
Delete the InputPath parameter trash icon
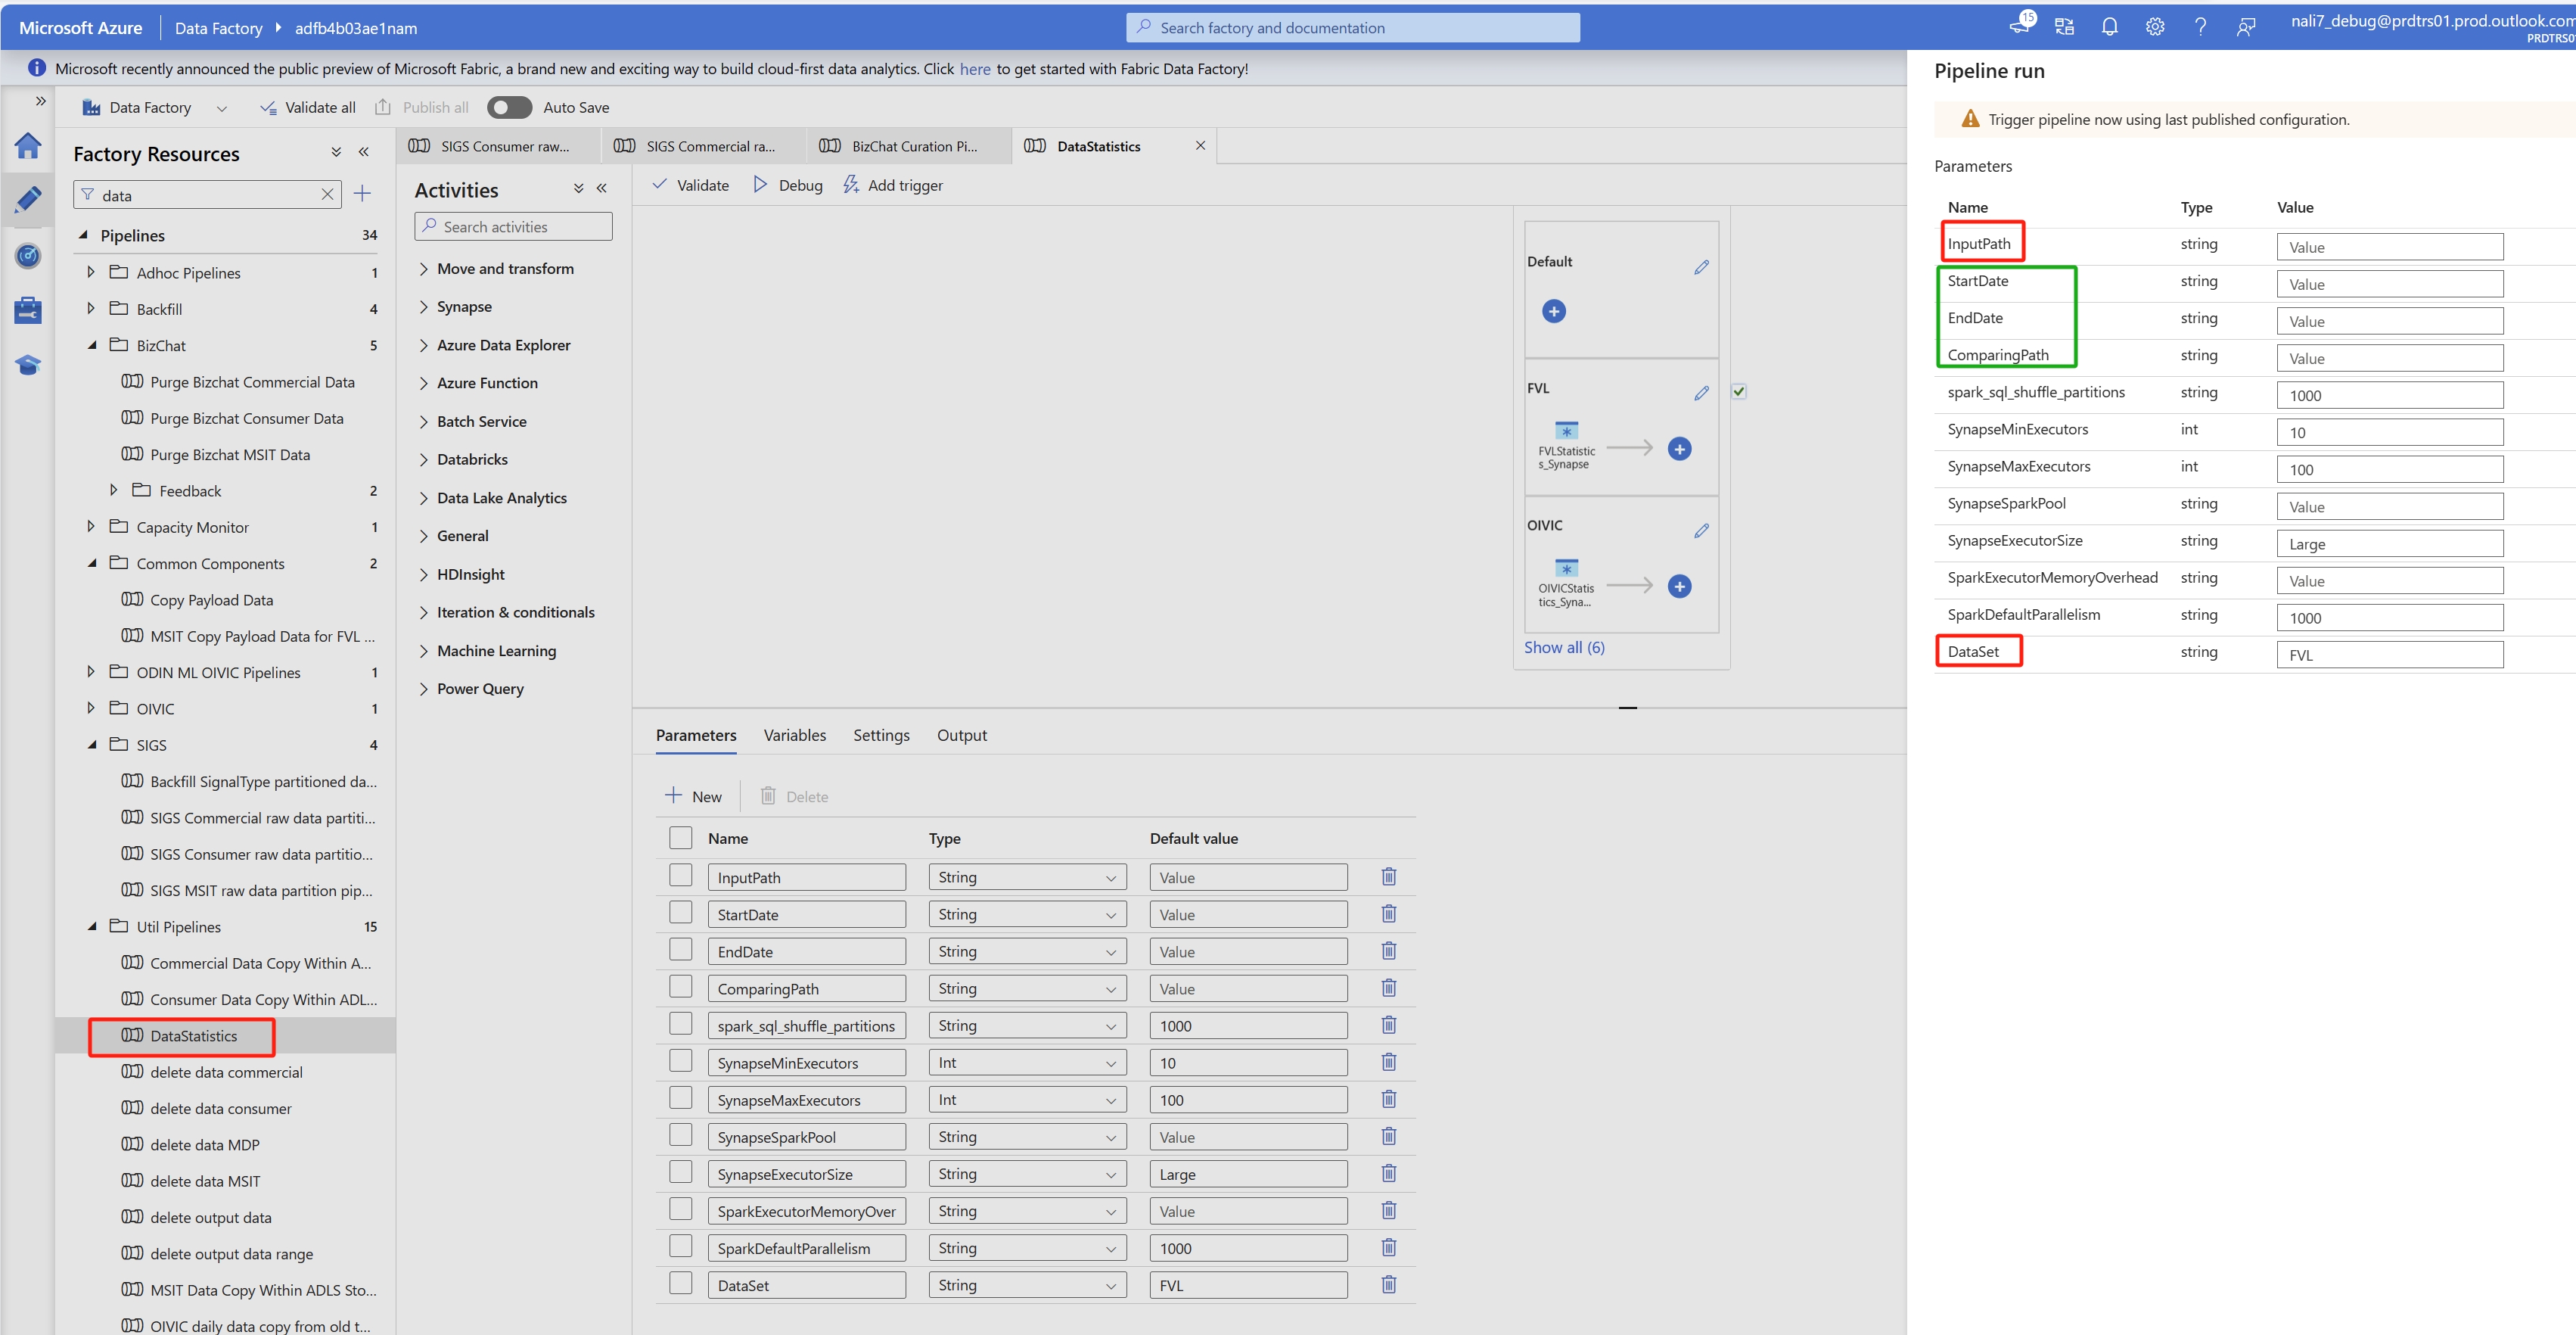(x=1389, y=877)
